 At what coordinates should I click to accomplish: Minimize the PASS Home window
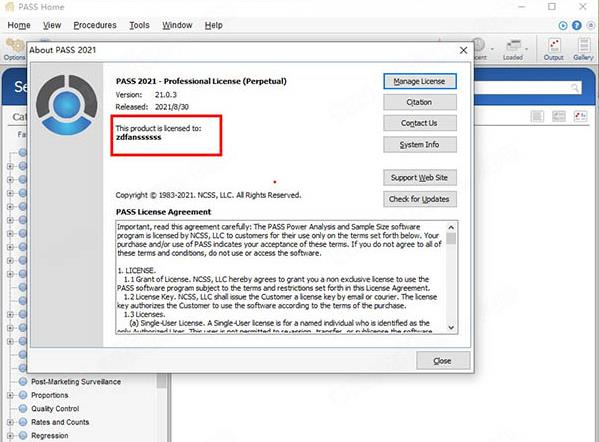(522, 6)
